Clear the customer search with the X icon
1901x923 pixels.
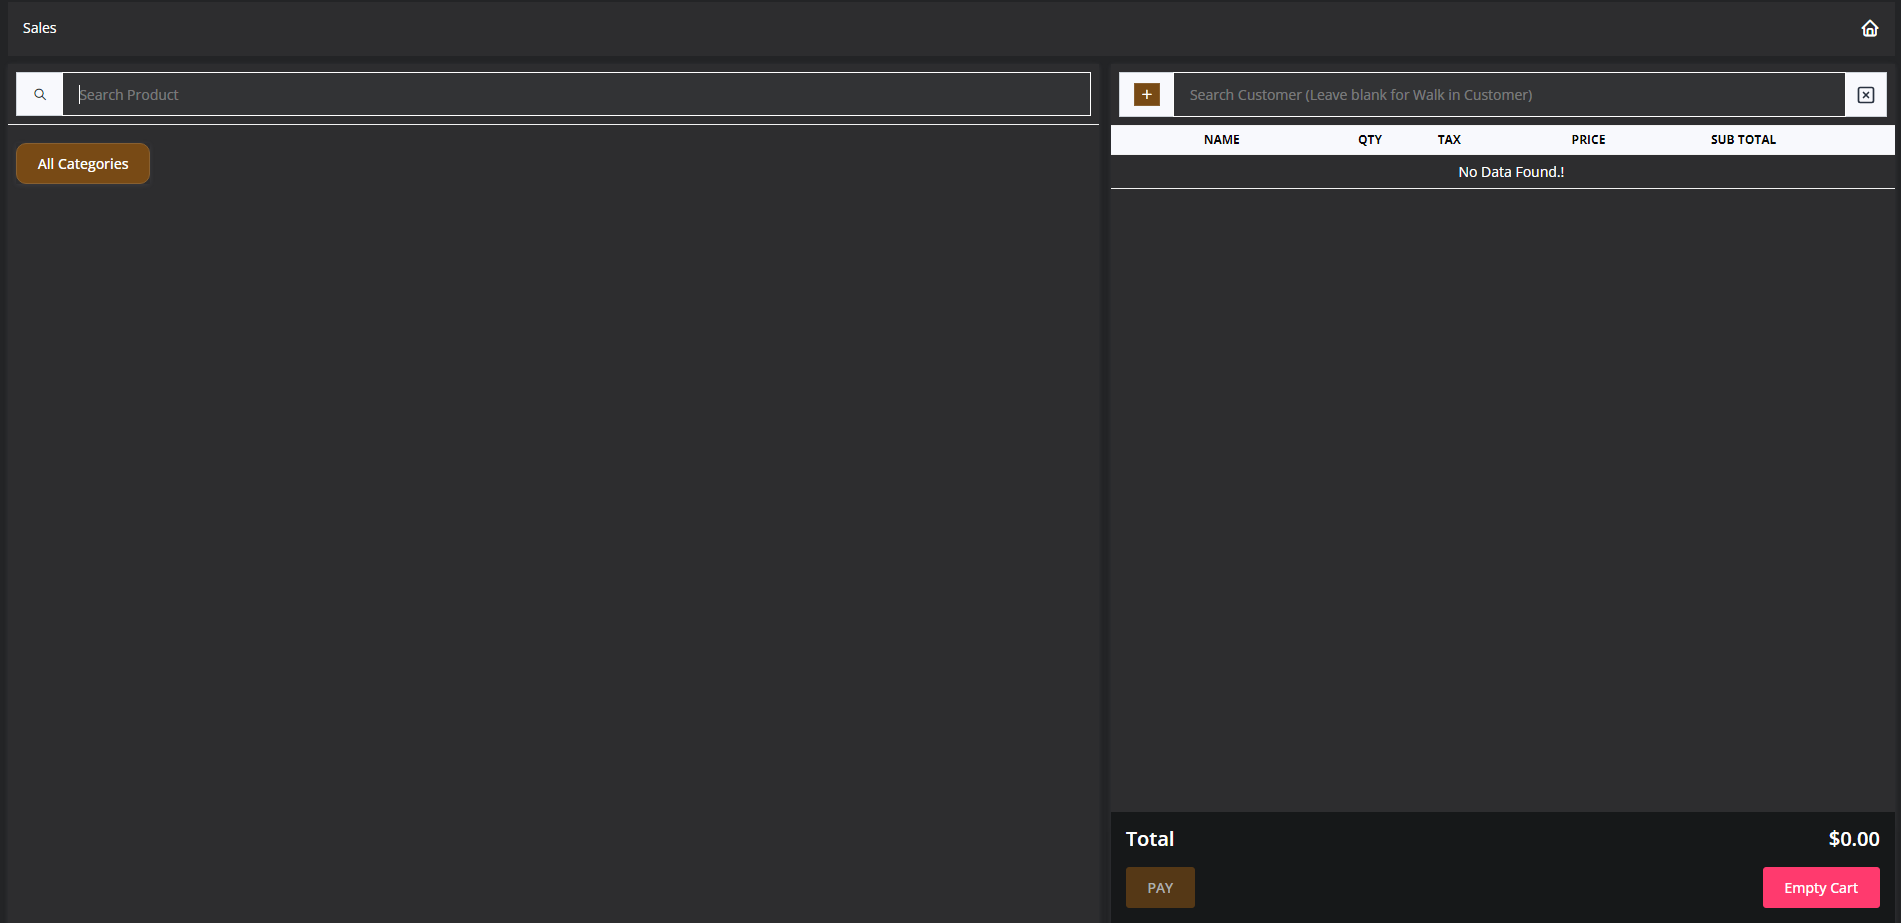coord(1865,94)
